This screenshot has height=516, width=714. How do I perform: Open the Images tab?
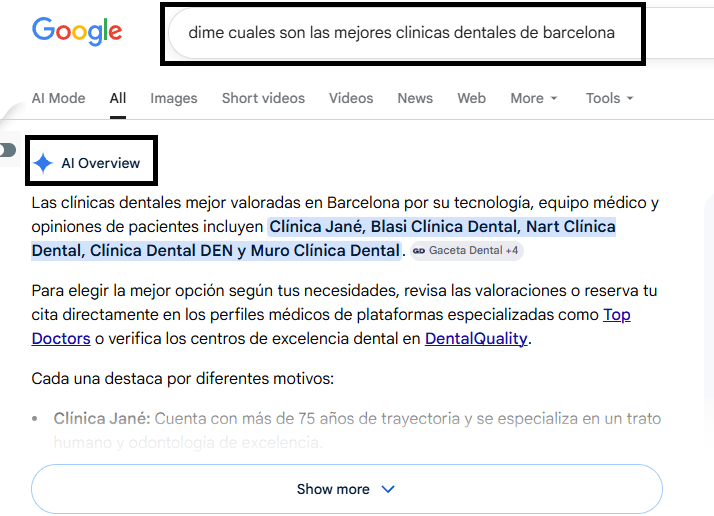[173, 98]
